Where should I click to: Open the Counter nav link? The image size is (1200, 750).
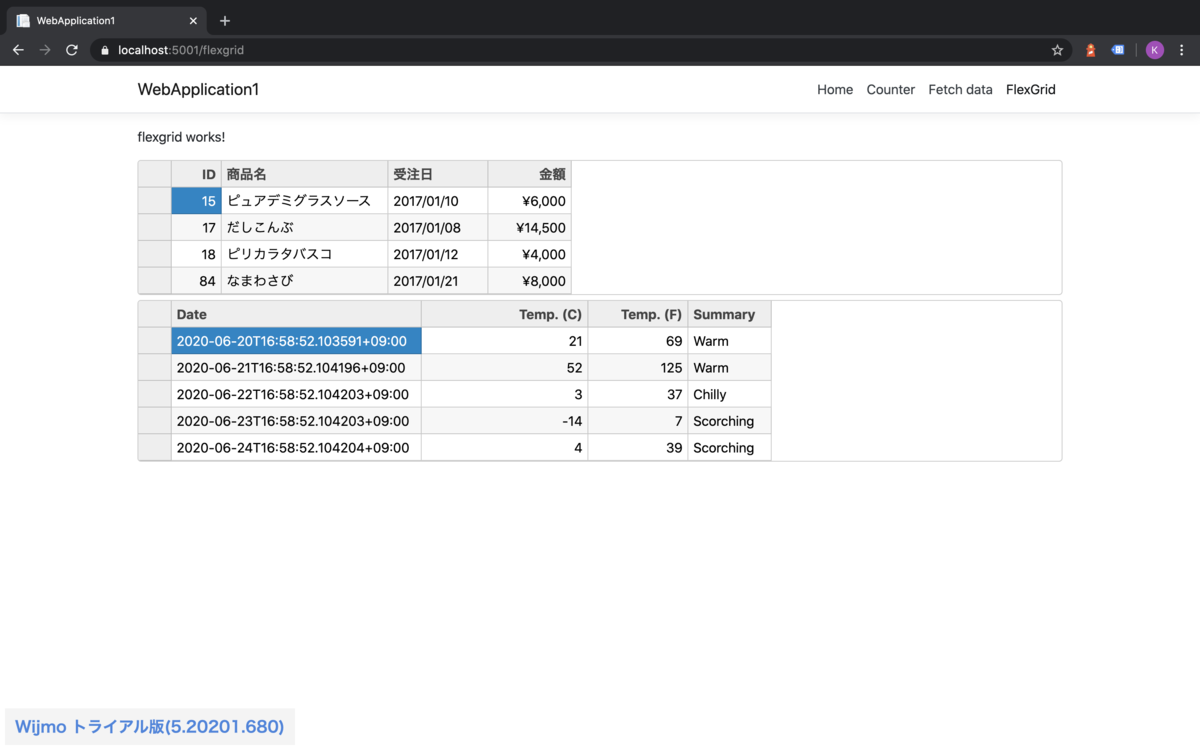[x=891, y=89]
